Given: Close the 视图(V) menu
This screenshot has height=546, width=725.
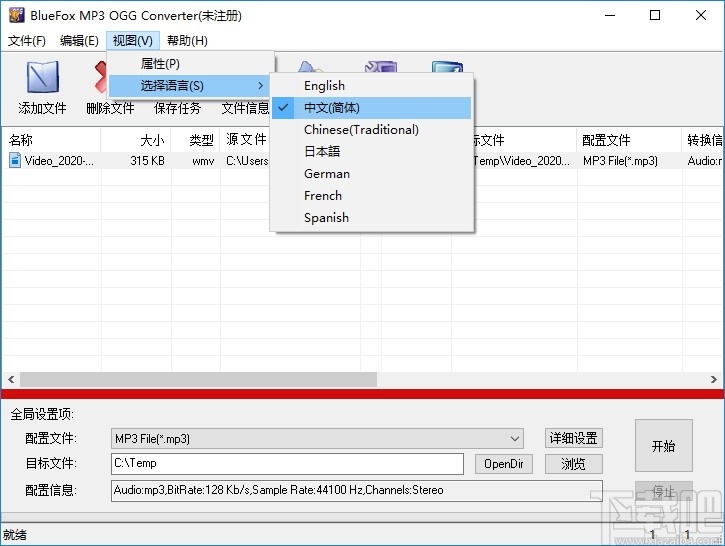Looking at the screenshot, I should (133, 41).
